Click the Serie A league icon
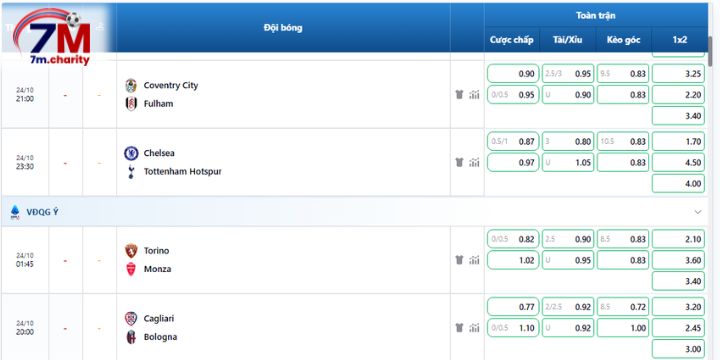 (15, 212)
